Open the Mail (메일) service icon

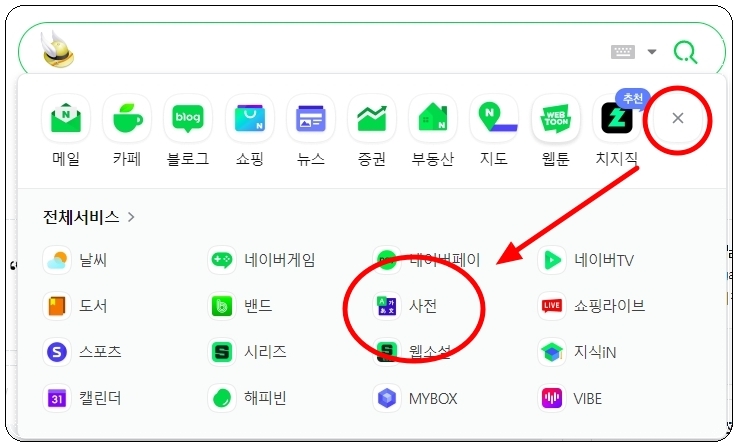point(66,118)
